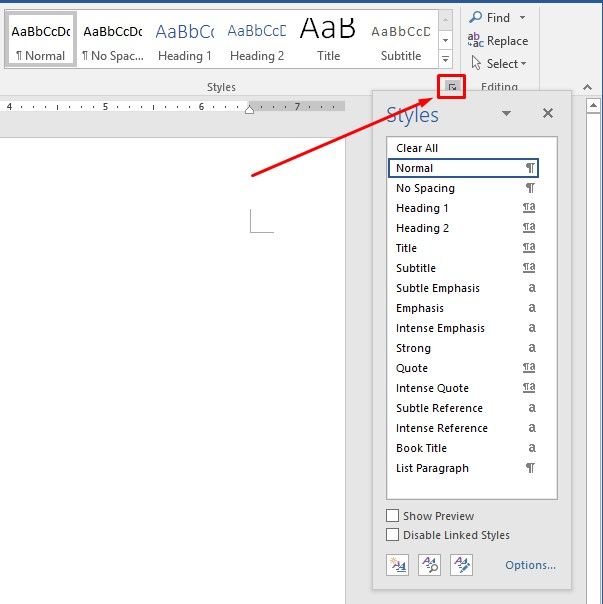Apply Heading 1 from Styles pane list
Viewport: 603px width, 604px height.
coord(463,208)
